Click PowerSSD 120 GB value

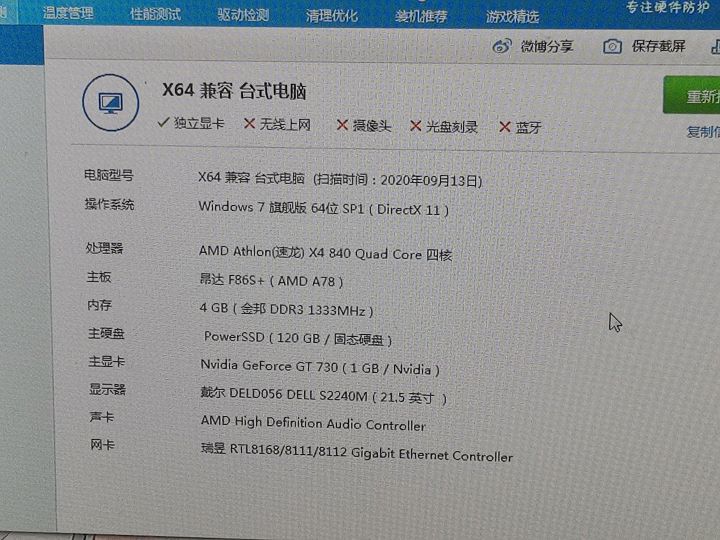(x=298, y=338)
